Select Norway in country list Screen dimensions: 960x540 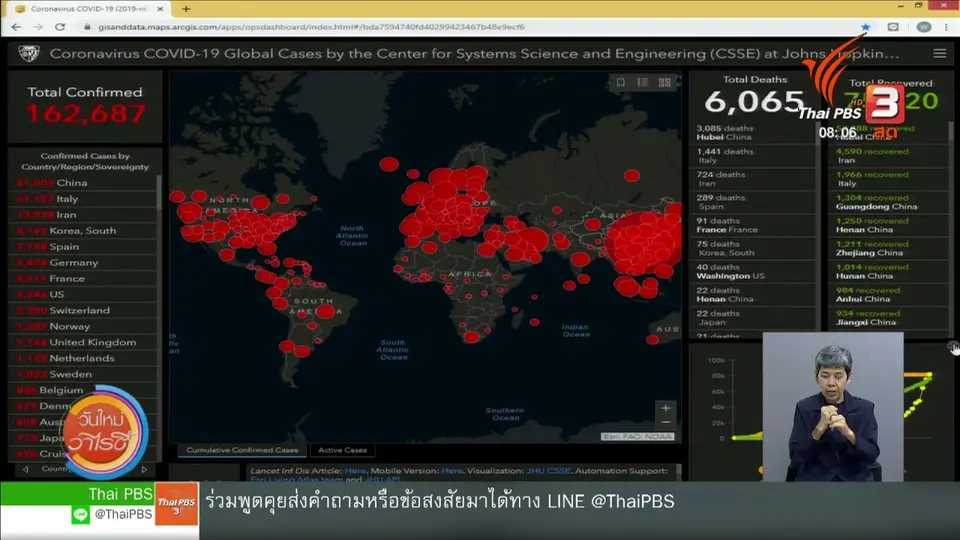click(84, 326)
